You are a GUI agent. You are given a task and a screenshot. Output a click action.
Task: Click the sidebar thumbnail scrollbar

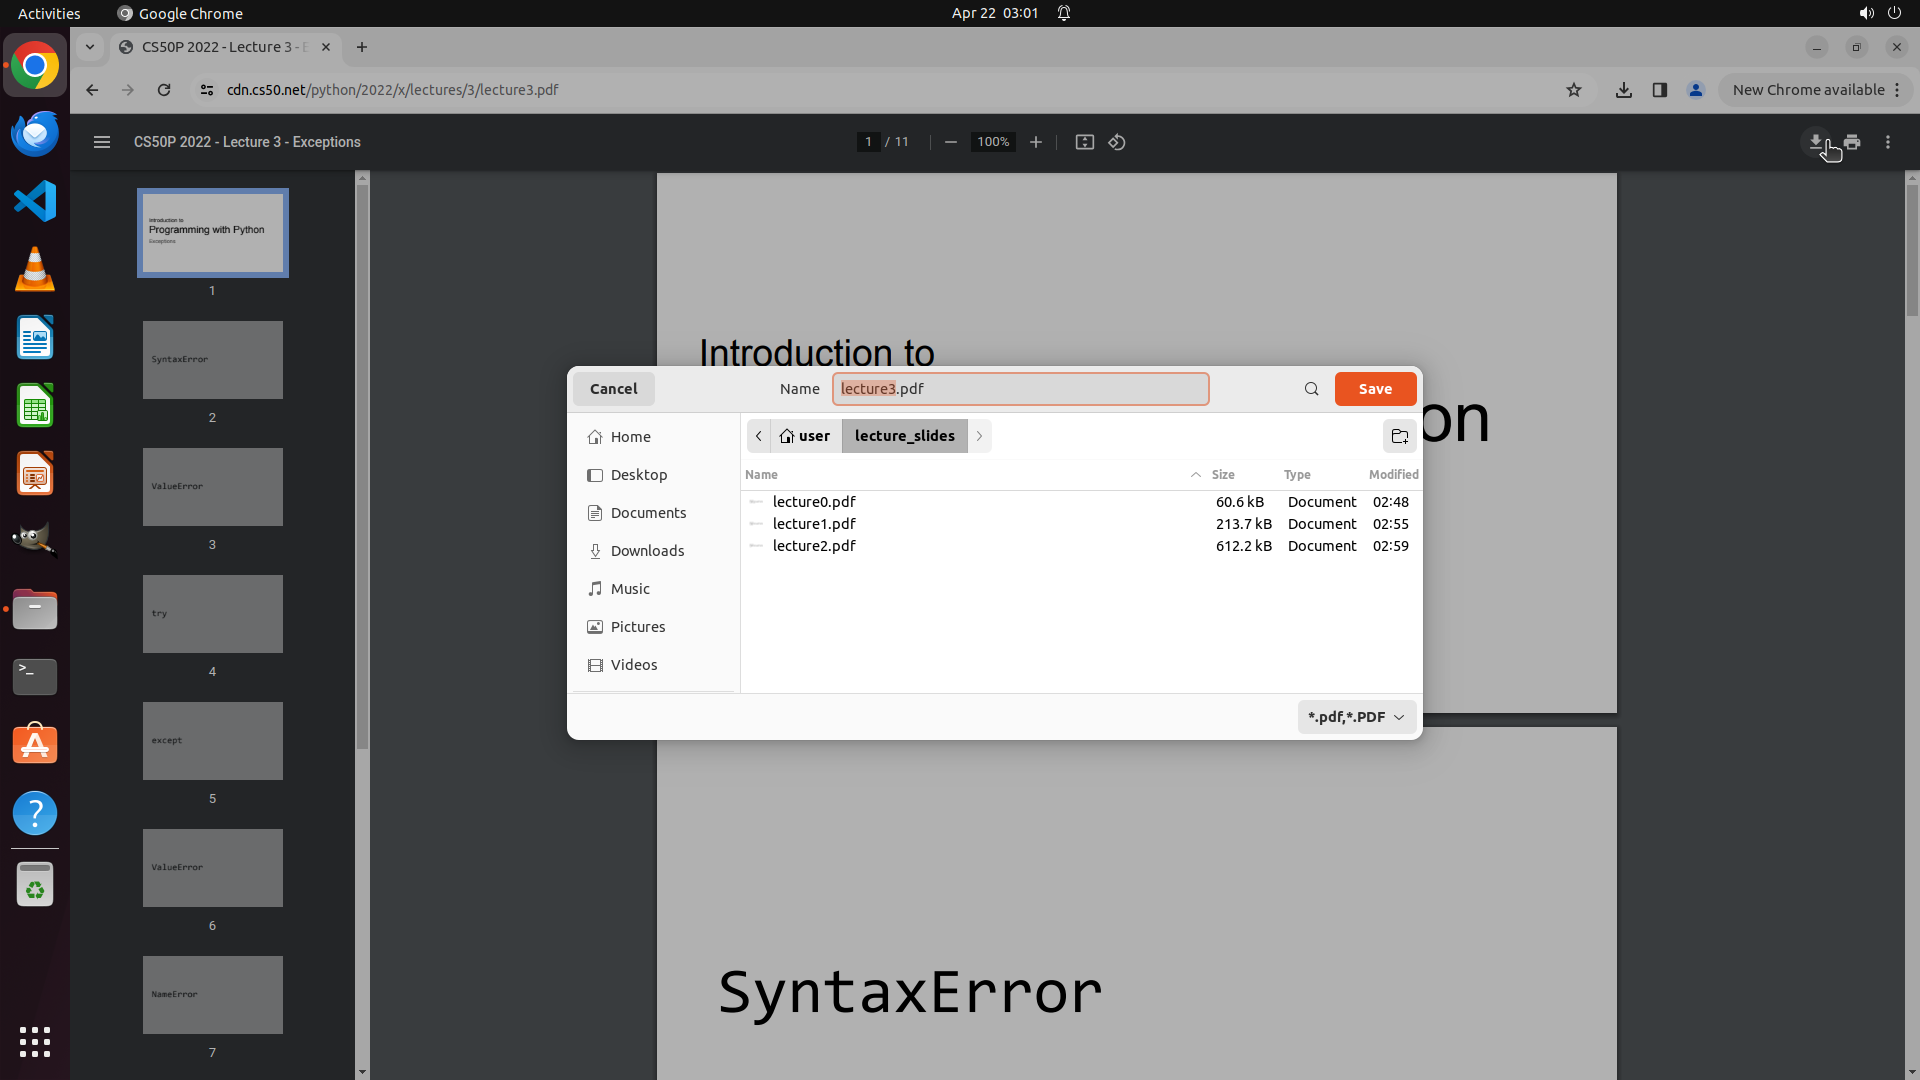(362, 460)
